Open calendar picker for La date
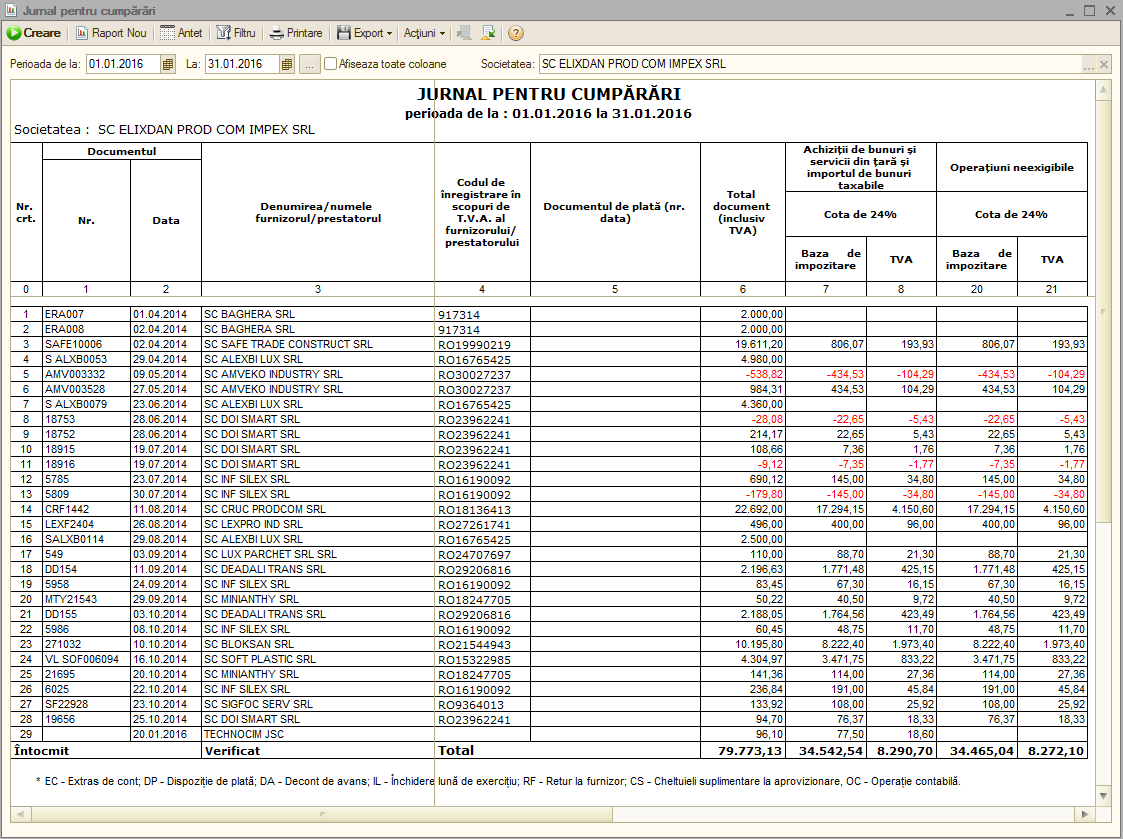 [x=286, y=64]
